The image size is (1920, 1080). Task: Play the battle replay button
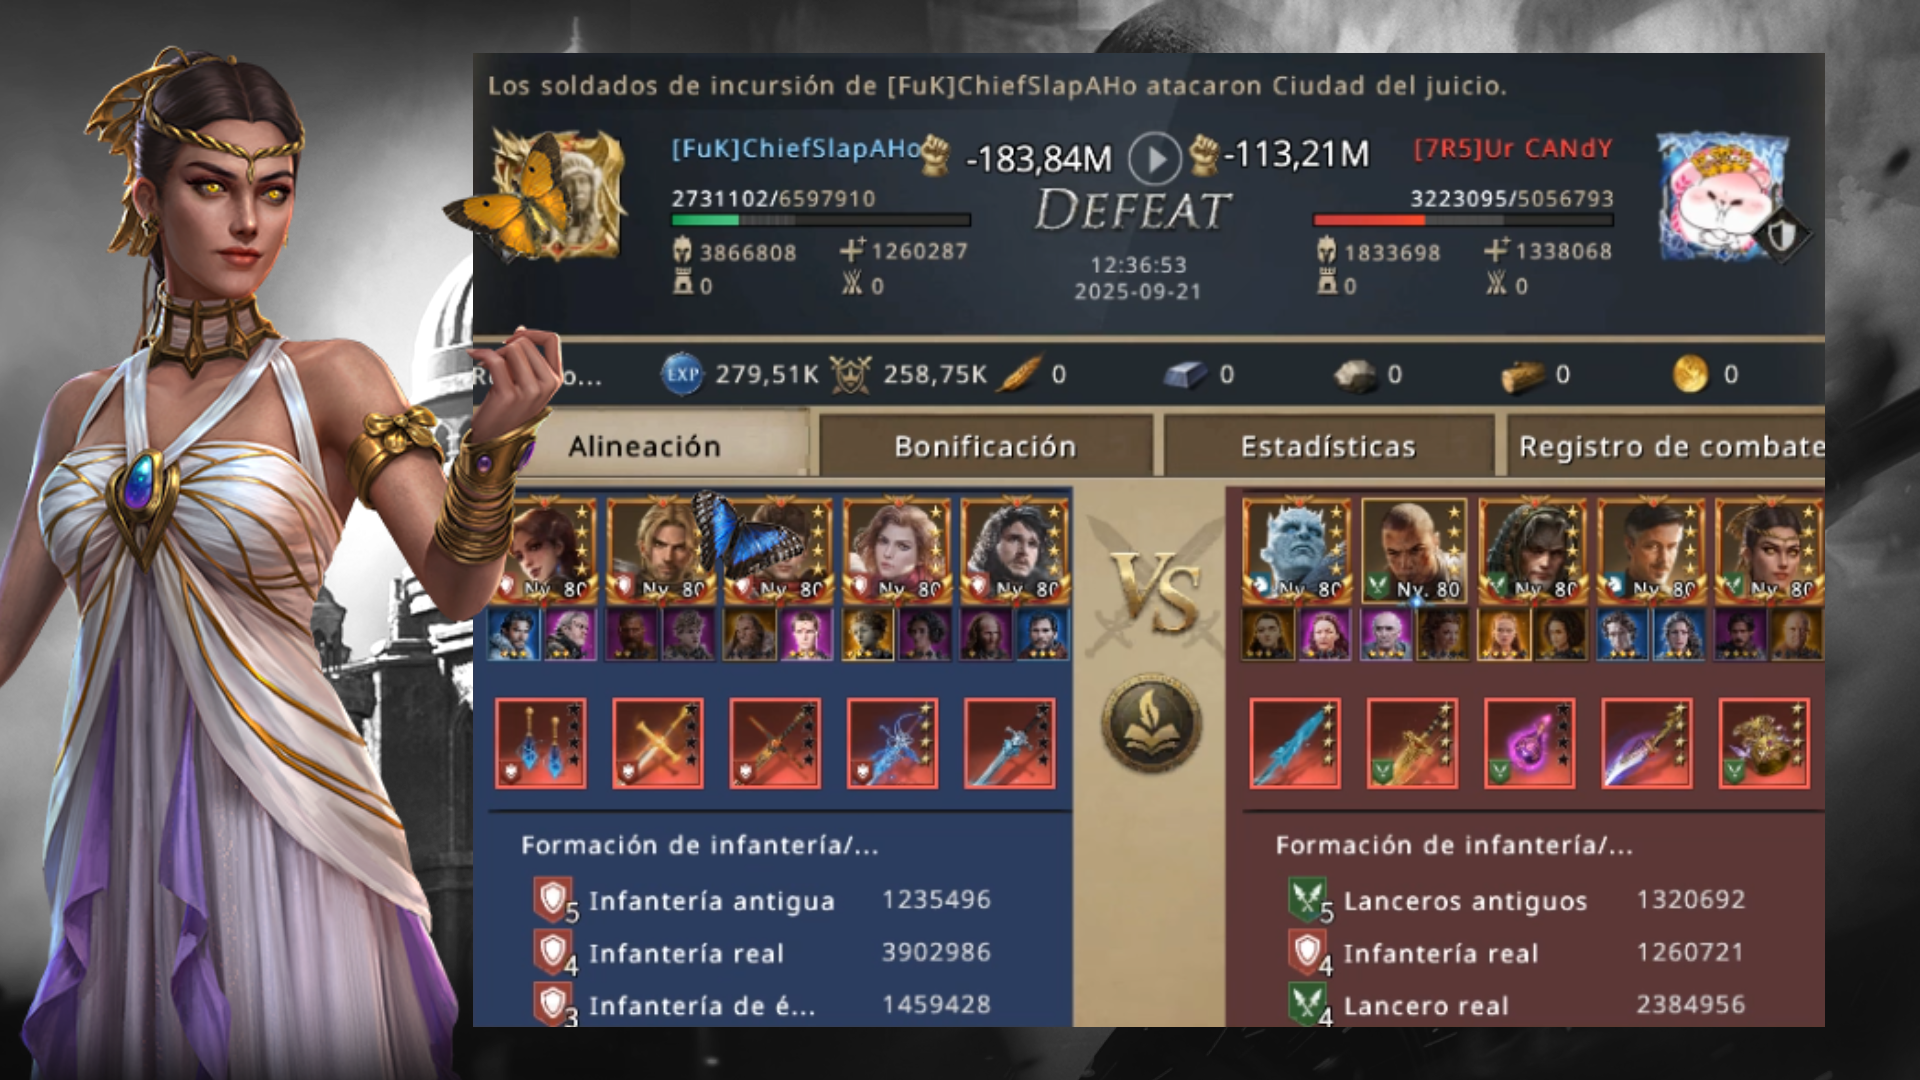[x=1155, y=158]
